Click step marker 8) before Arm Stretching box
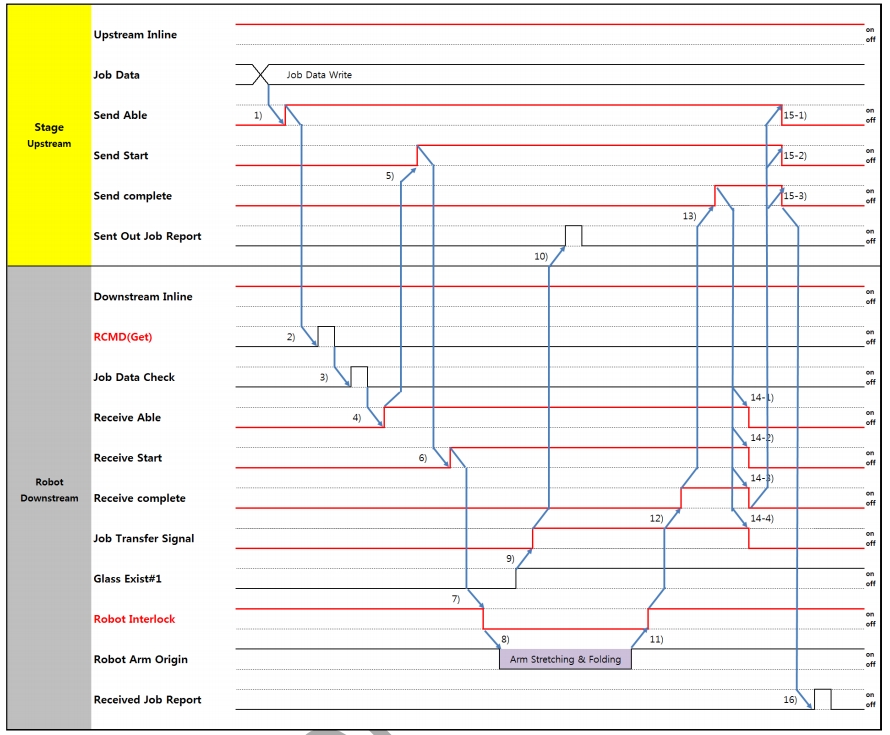This screenshot has width=890, height=735. point(505,638)
